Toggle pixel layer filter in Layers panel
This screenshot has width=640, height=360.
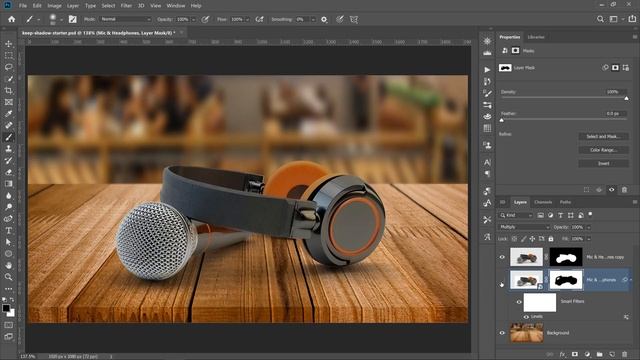[540, 215]
